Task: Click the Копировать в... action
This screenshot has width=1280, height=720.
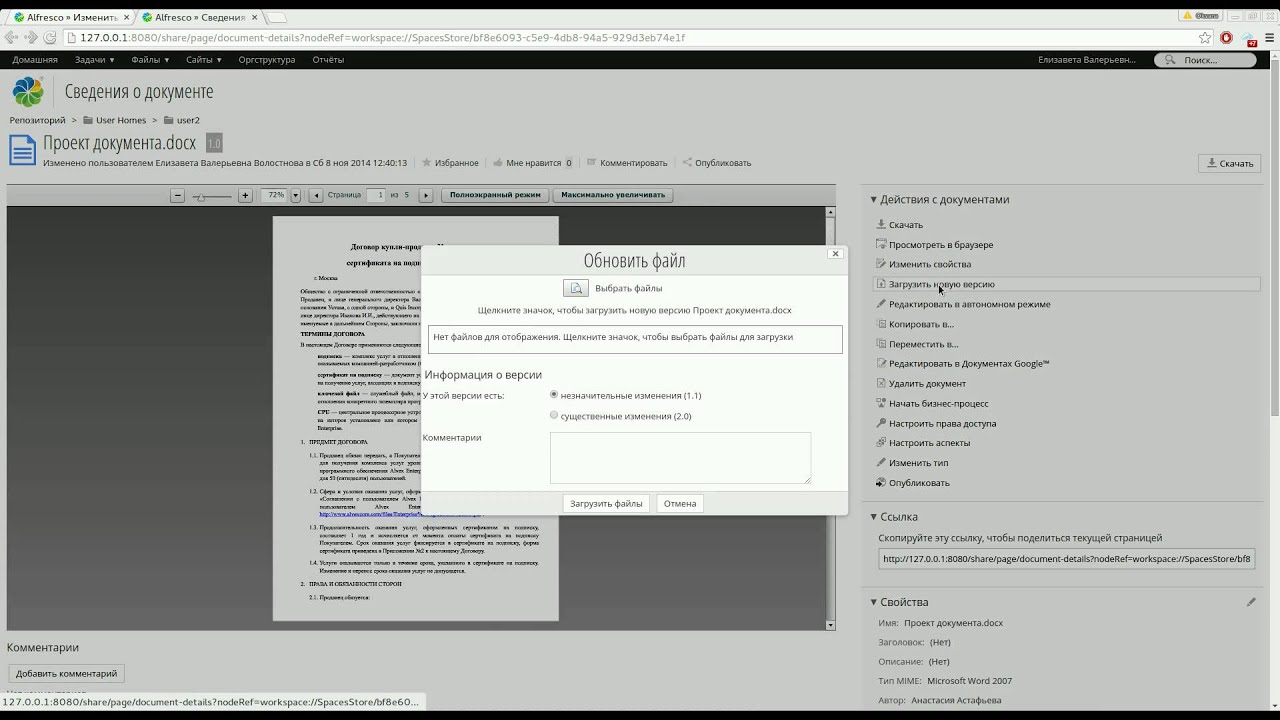Action: point(921,324)
